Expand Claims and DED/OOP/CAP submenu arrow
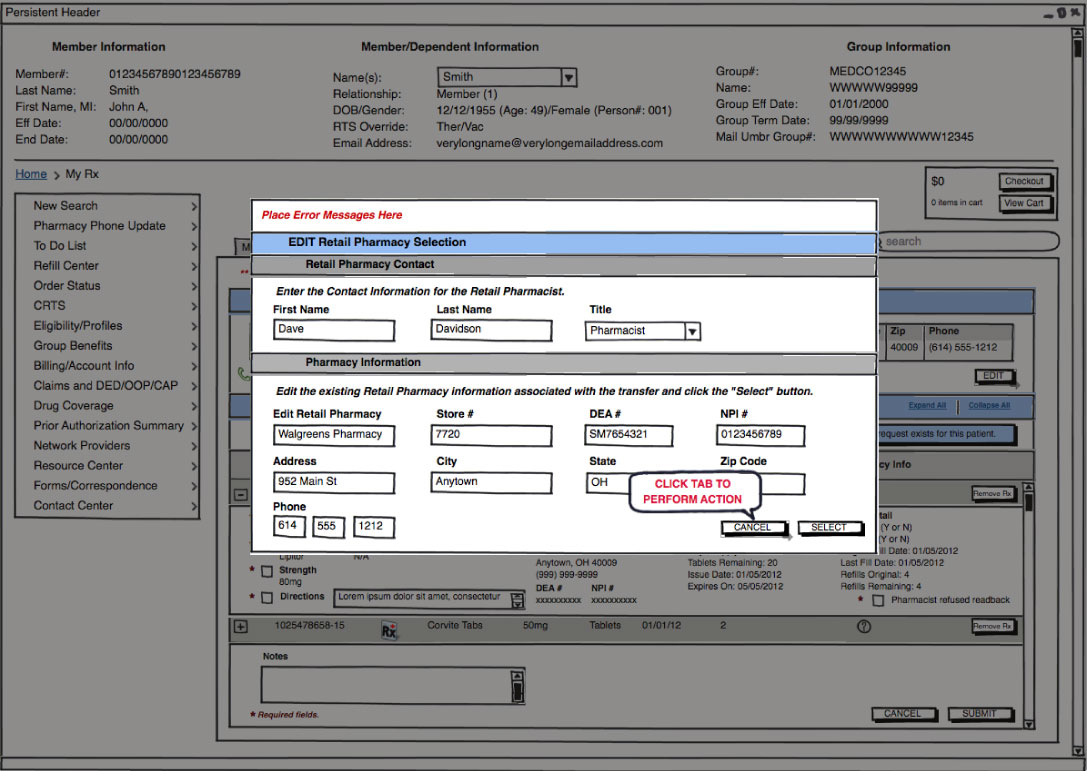Viewport: 1087px width, 771px height. point(194,387)
